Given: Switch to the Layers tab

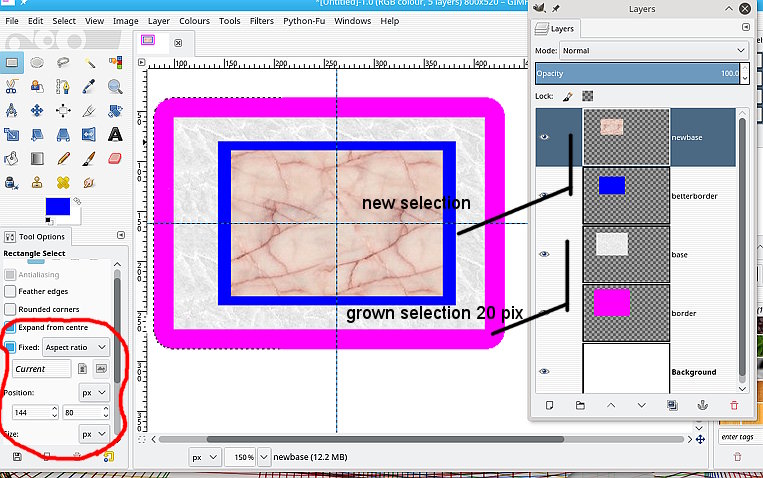Looking at the screenshot, I should (555, 29).
